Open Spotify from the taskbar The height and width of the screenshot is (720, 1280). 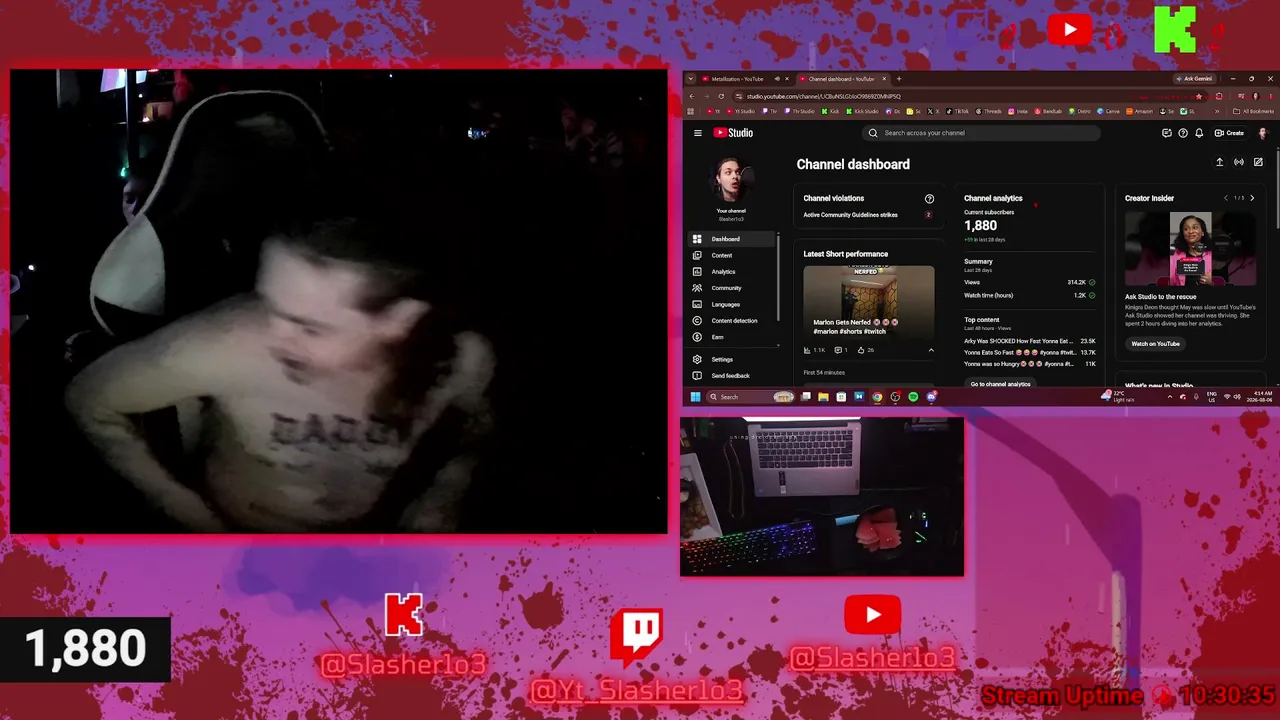coord(913,397)
